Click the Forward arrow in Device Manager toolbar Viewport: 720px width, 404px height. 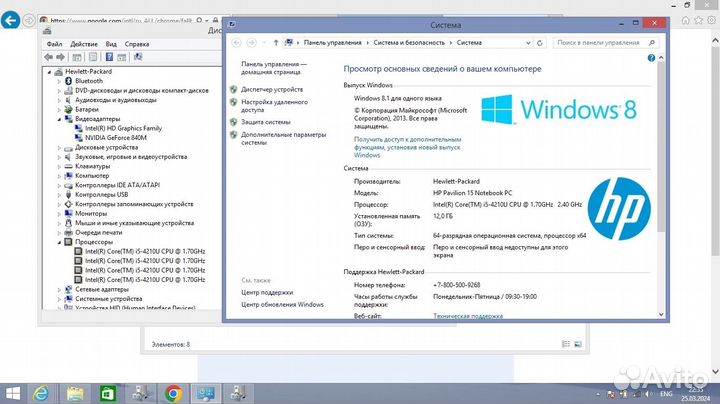(61, 57)
